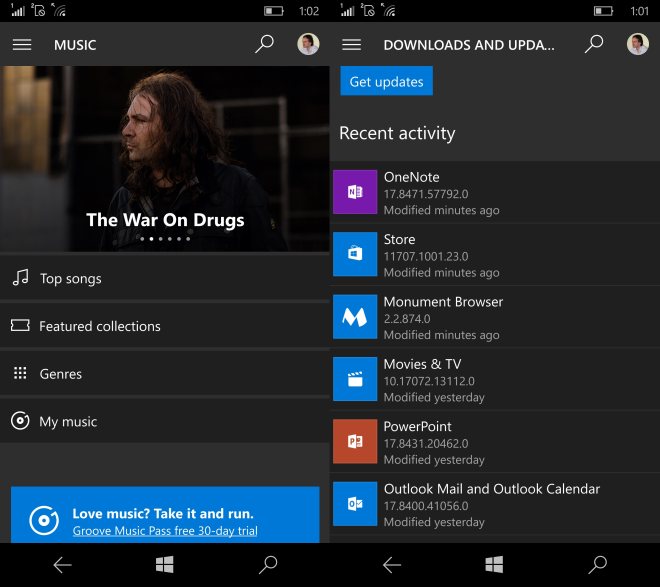Tap search icon in Music header
Image resolution: width=660 pixels, height=587 pixels.
tap(264, 44)
